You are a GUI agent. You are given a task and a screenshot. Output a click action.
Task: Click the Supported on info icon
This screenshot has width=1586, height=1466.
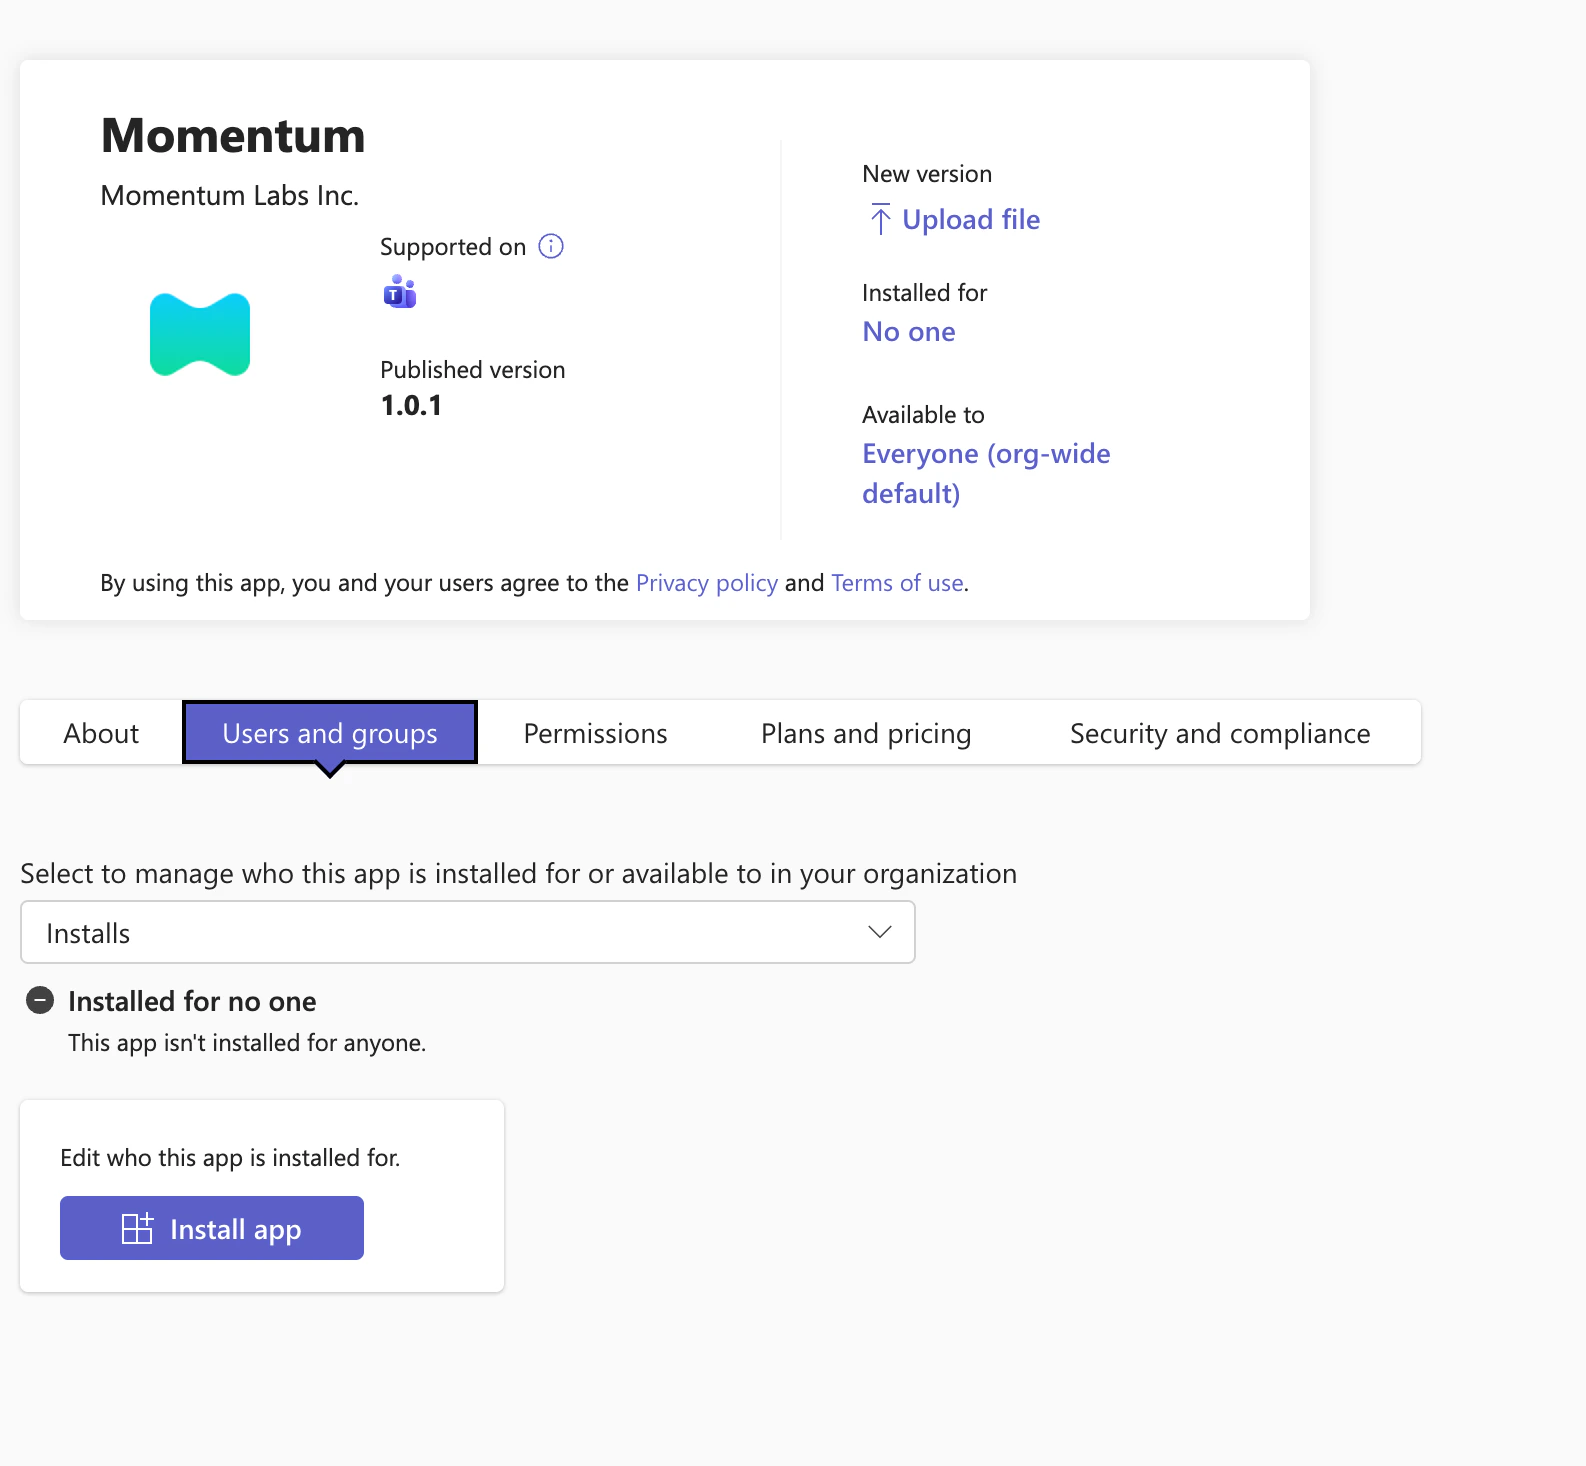551,246
